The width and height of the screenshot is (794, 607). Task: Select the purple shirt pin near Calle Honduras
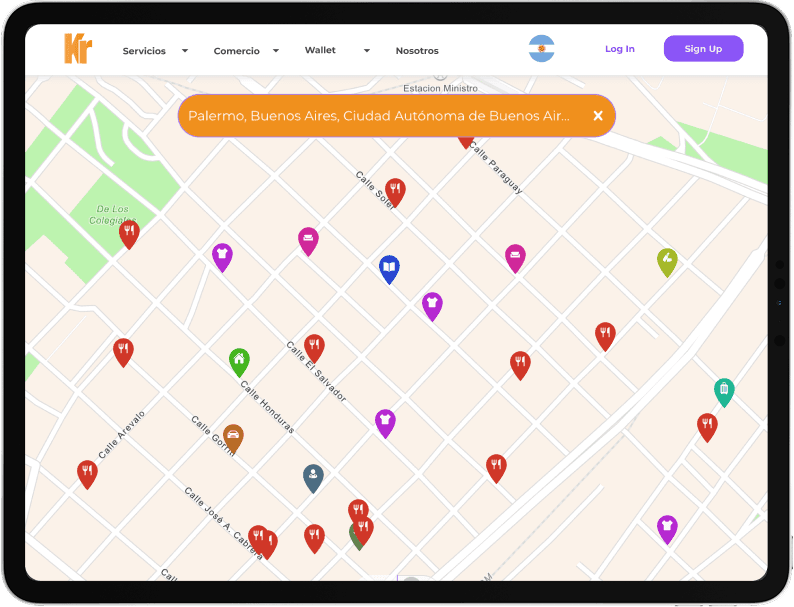pyautogui.click(x=385, y=420)
